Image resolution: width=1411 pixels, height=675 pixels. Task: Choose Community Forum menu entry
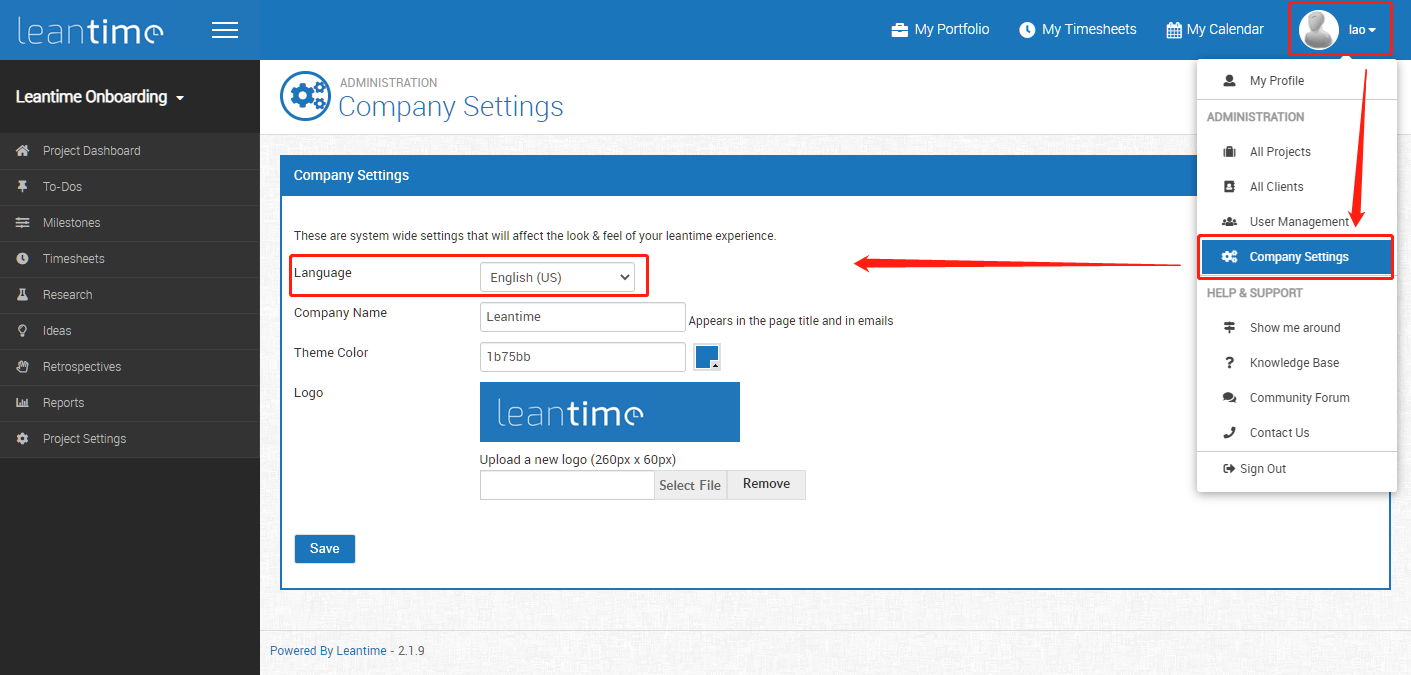(x=1297, y=398)
